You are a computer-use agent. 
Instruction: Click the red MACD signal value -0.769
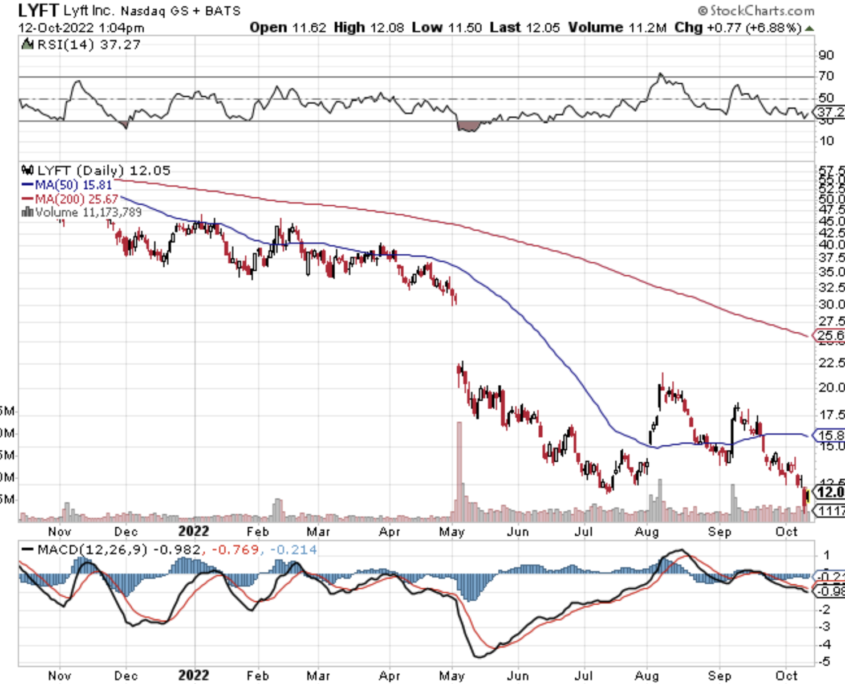click(226, 549)
